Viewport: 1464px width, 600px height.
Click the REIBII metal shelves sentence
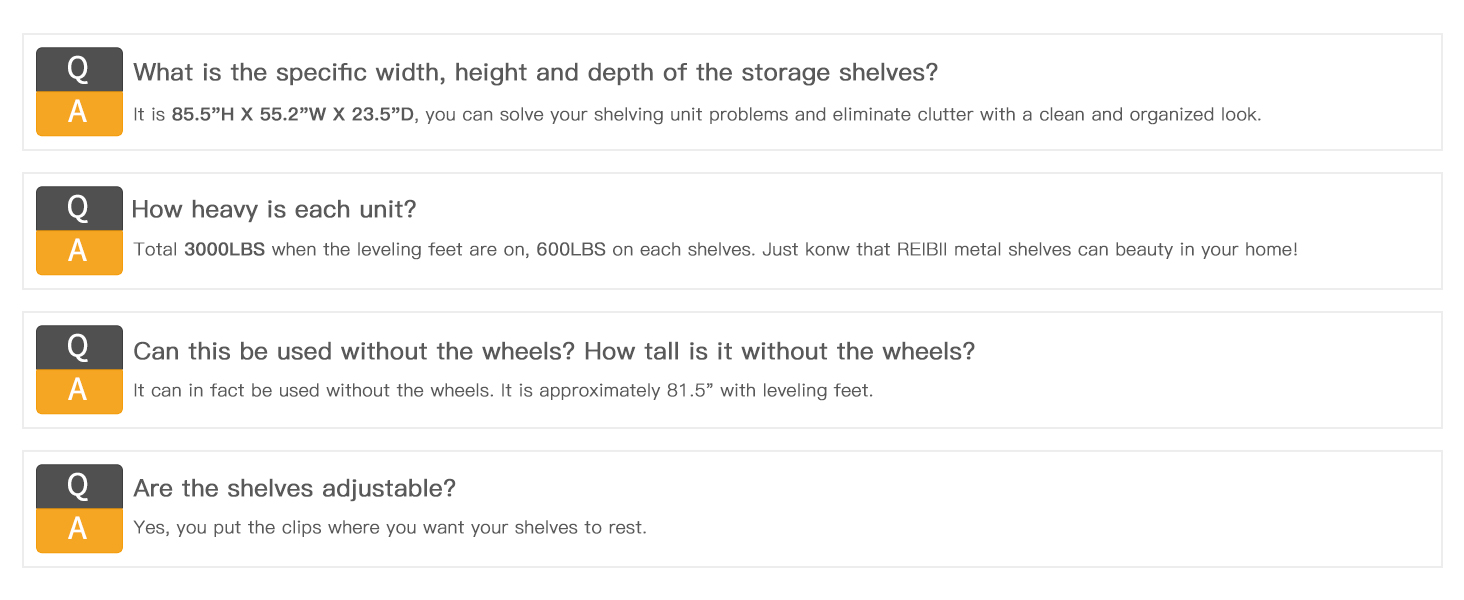tap(1030, 249)
